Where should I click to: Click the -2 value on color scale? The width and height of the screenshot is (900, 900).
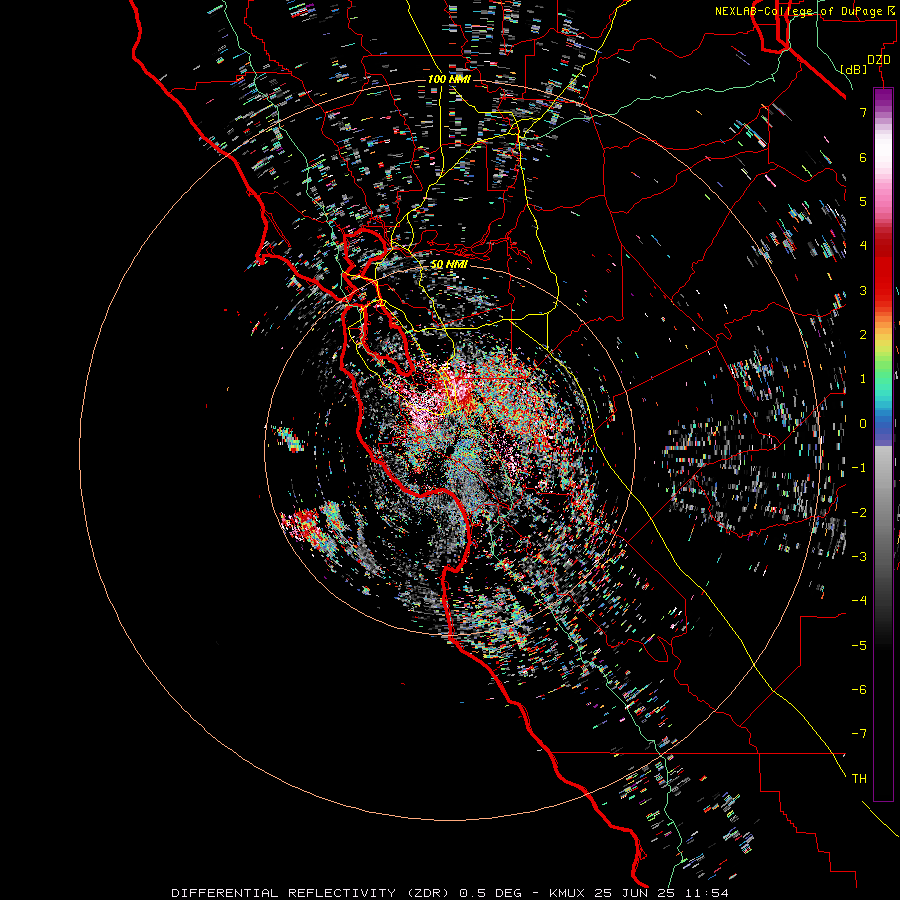[859, 513]
